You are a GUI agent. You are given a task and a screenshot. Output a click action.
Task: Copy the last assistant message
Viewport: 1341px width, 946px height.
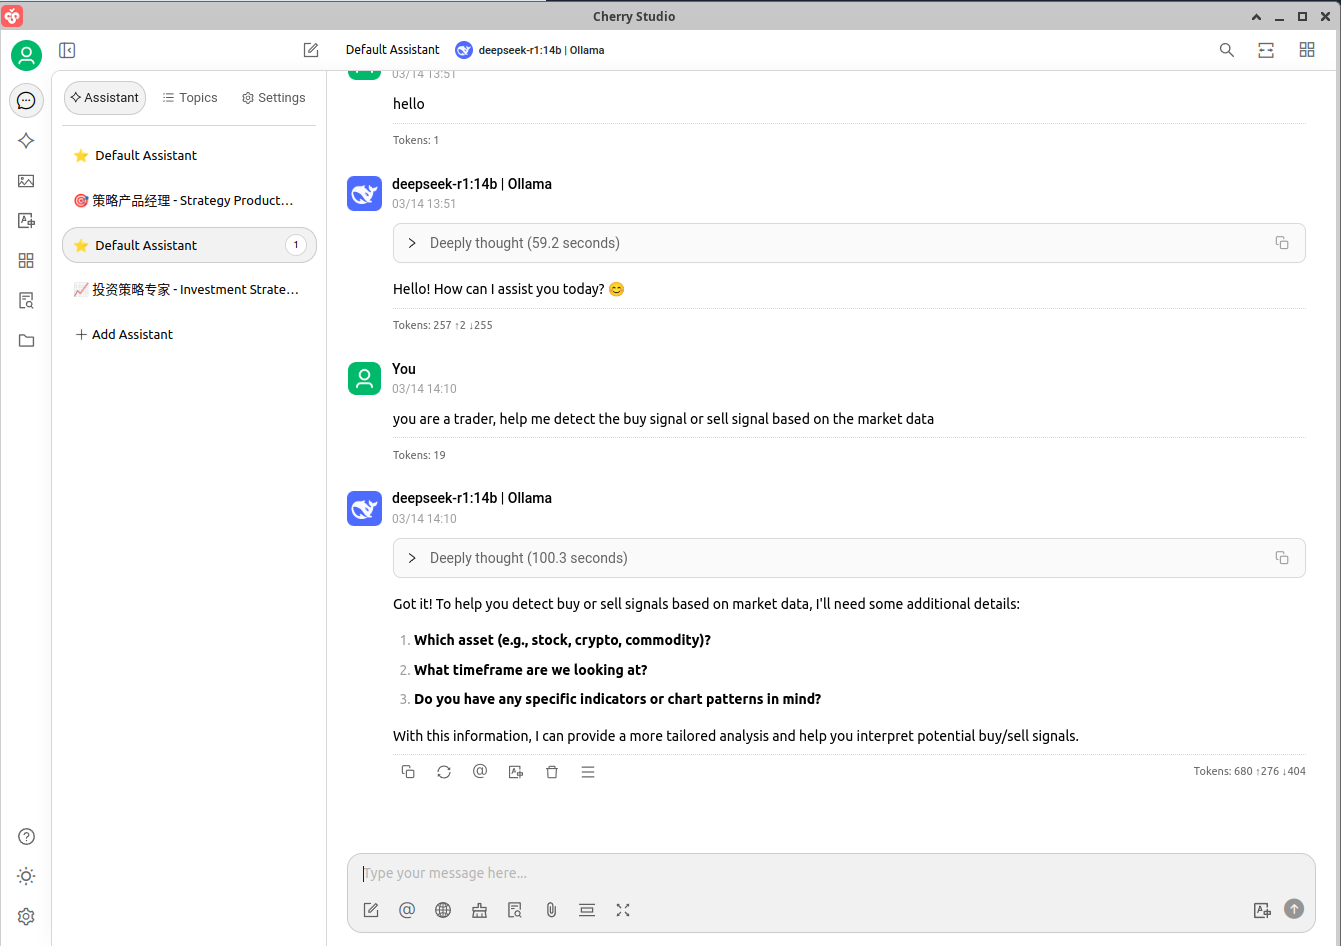[408, 772]
